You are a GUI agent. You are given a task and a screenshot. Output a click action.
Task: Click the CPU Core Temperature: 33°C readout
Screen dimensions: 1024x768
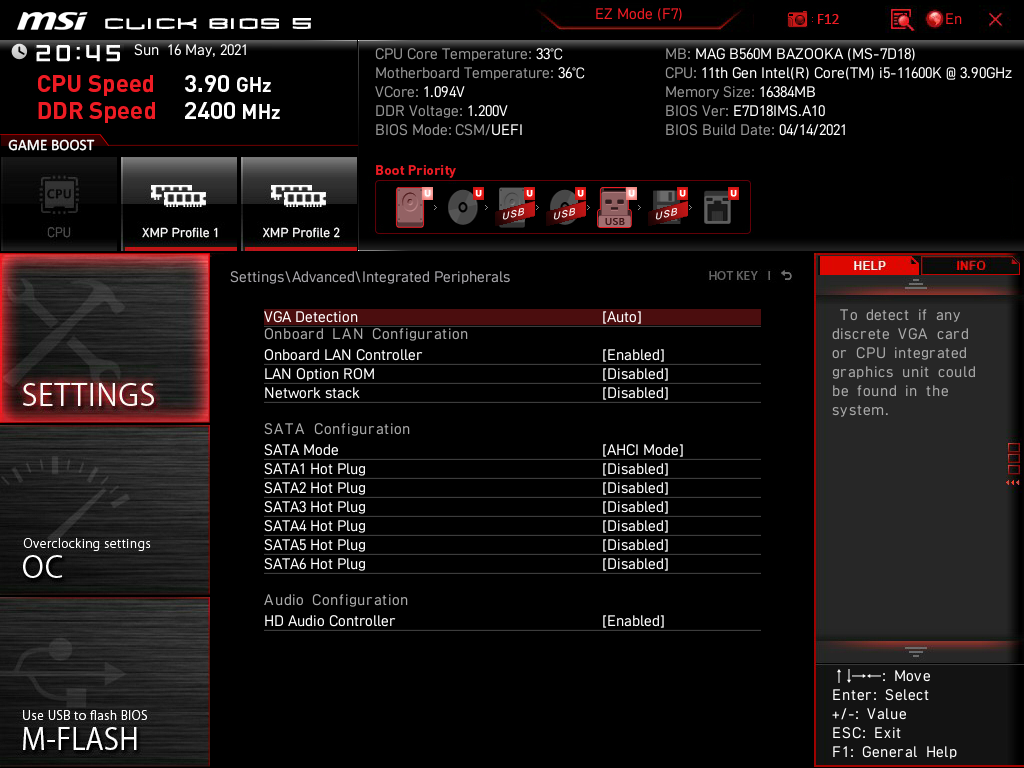pos(468,54)
